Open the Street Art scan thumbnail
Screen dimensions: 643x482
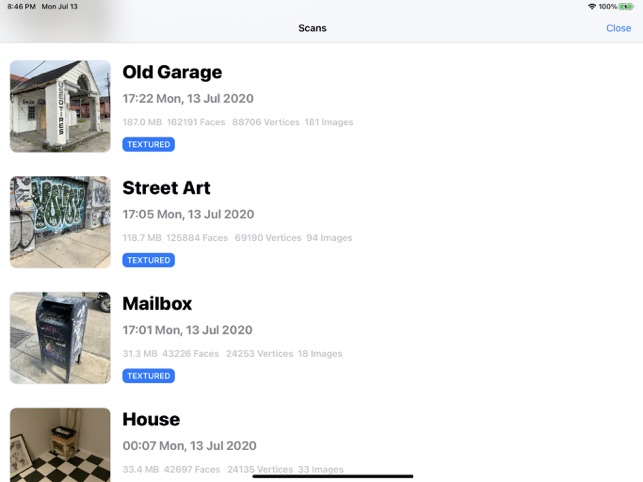coord(60,222)
